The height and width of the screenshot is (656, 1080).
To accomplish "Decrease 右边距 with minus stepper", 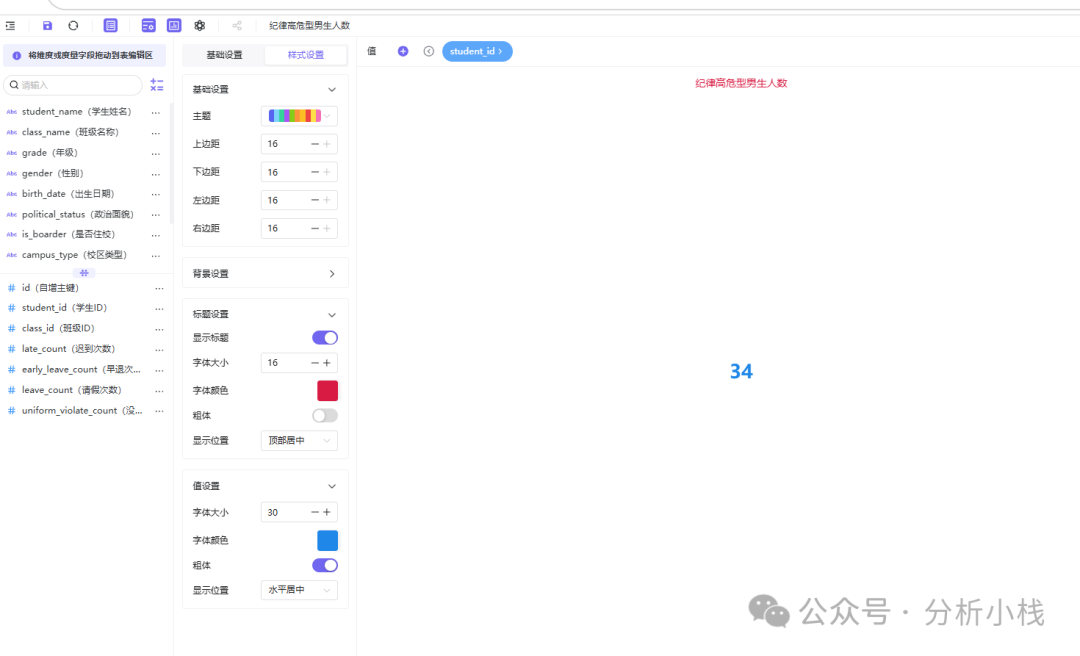I will coord(315,228).
